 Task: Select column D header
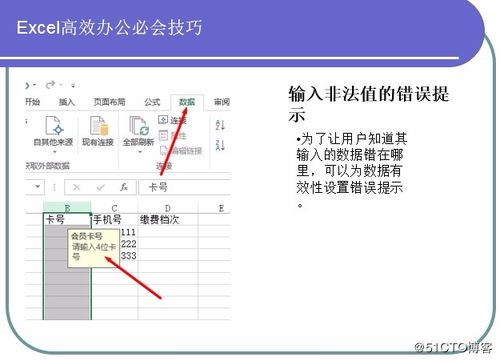pos(168,208)
